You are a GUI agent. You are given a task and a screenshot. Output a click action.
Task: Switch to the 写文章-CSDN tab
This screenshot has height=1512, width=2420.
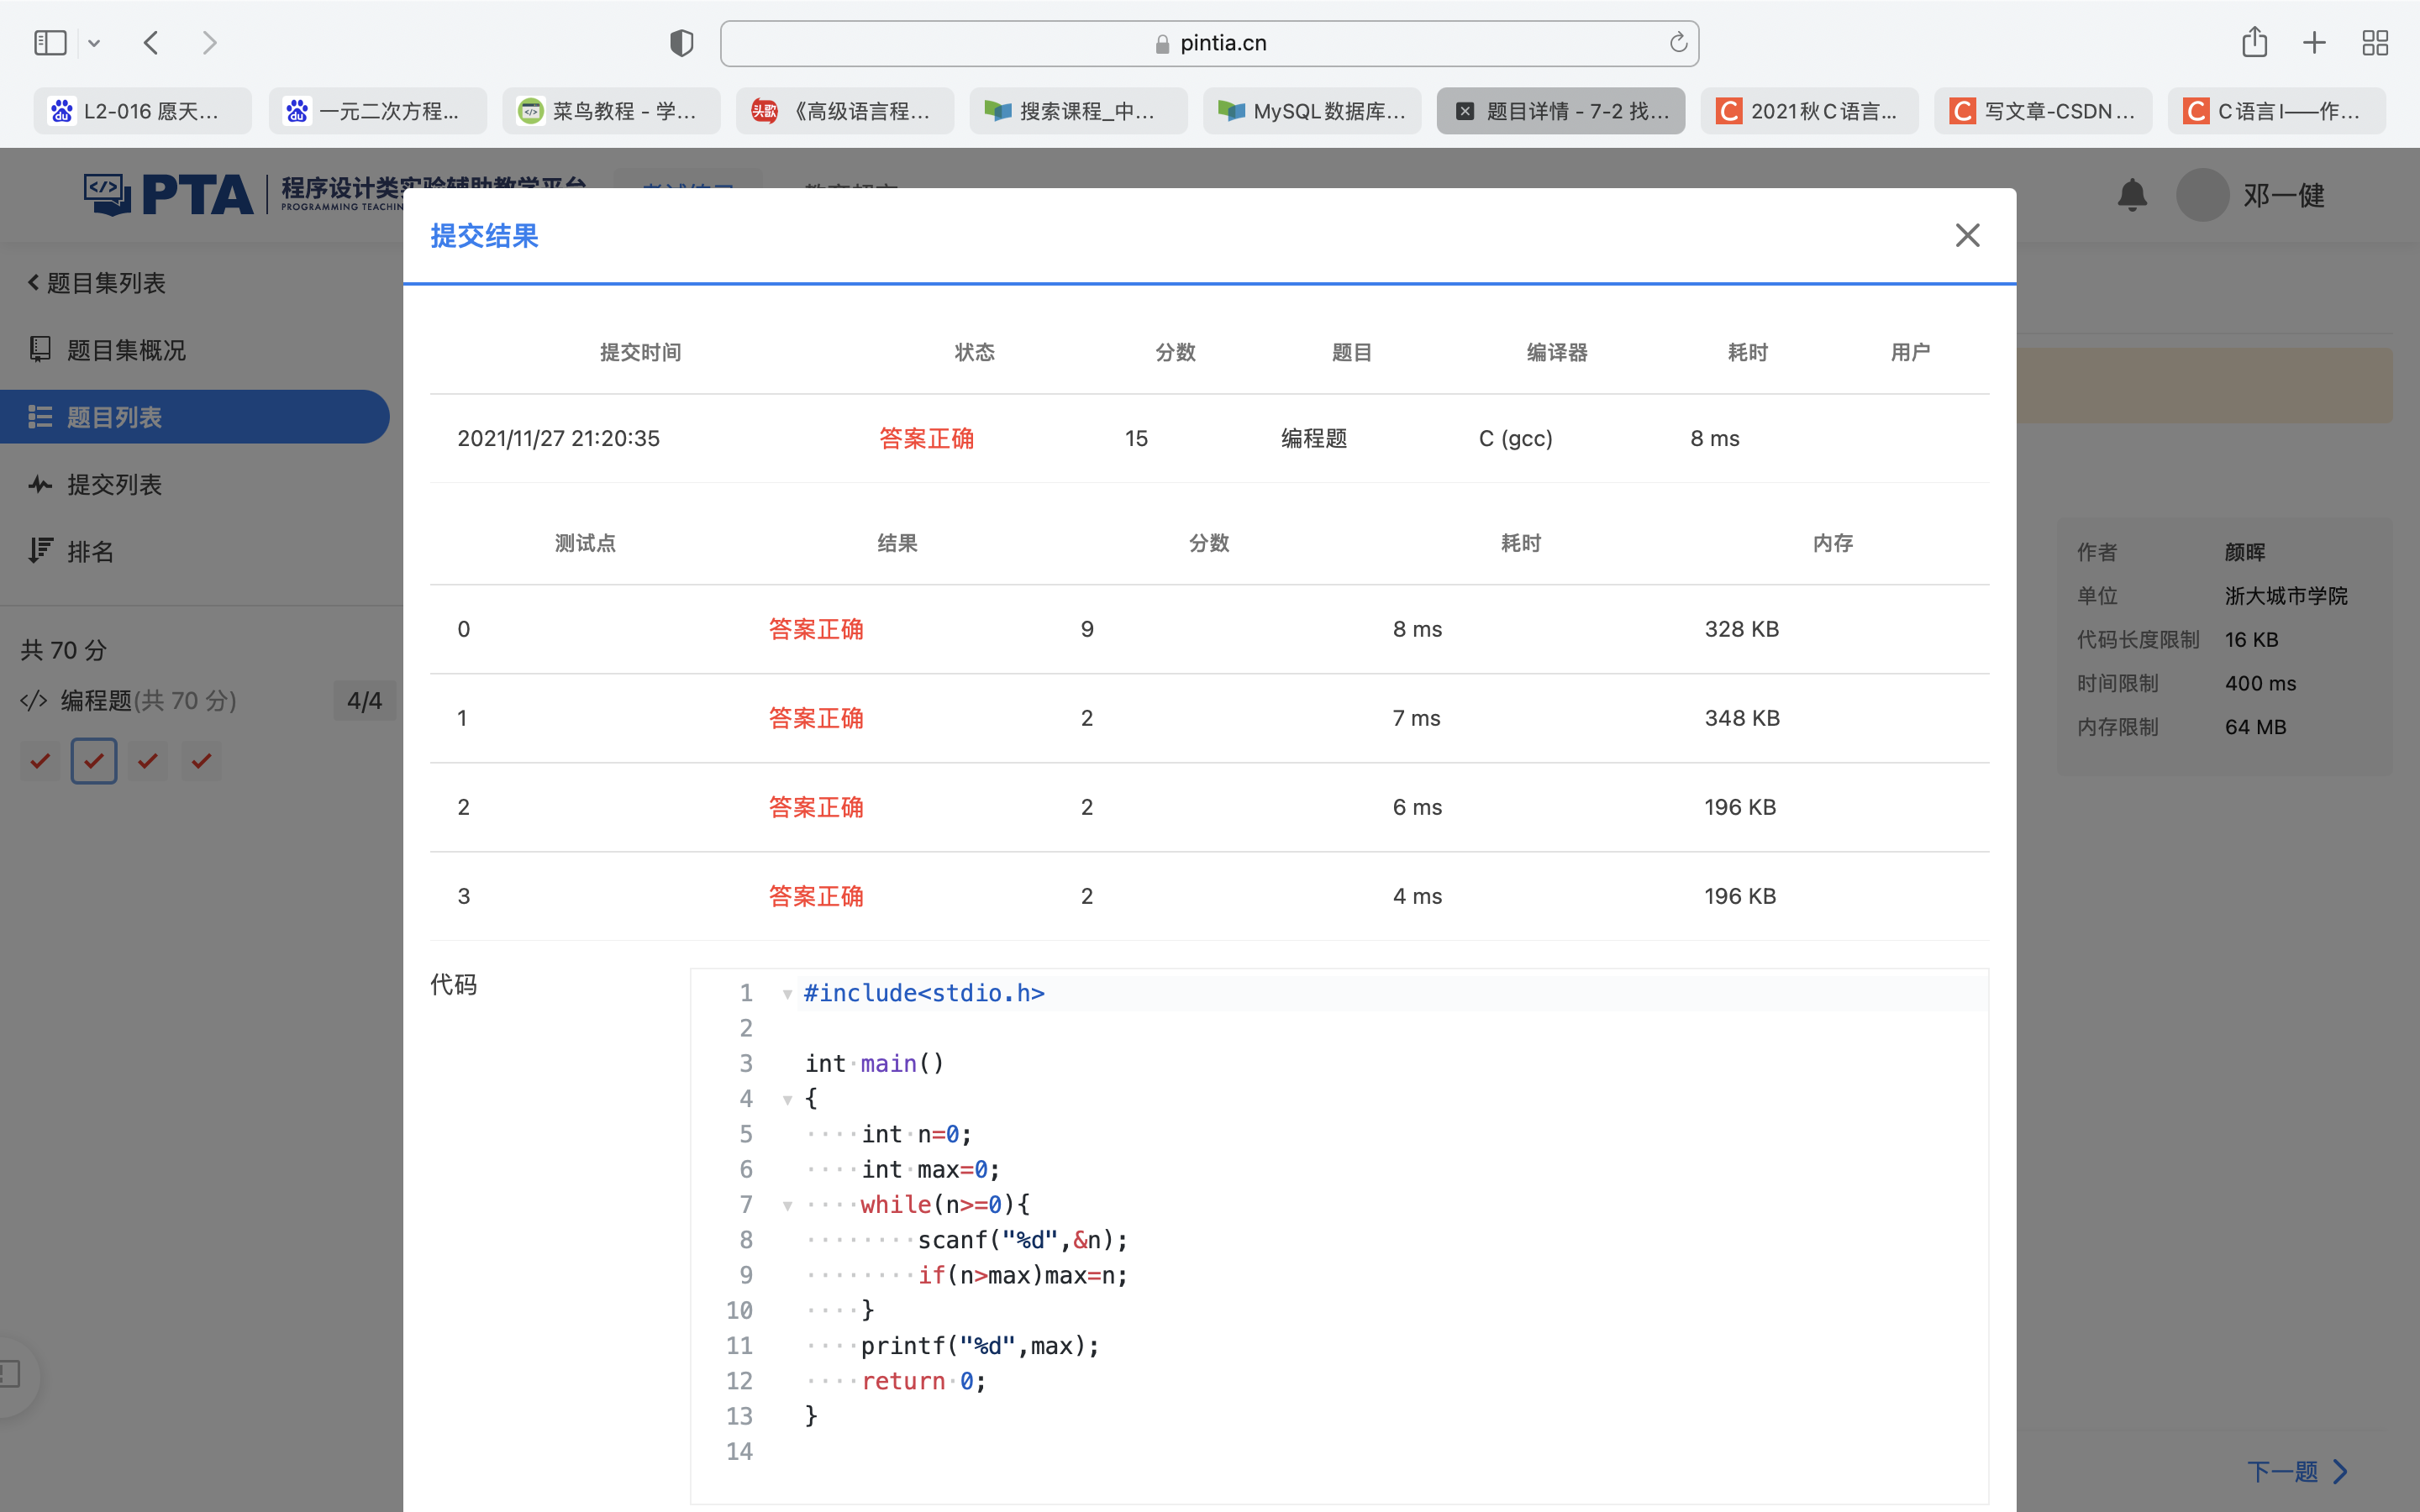(2043, 111)
